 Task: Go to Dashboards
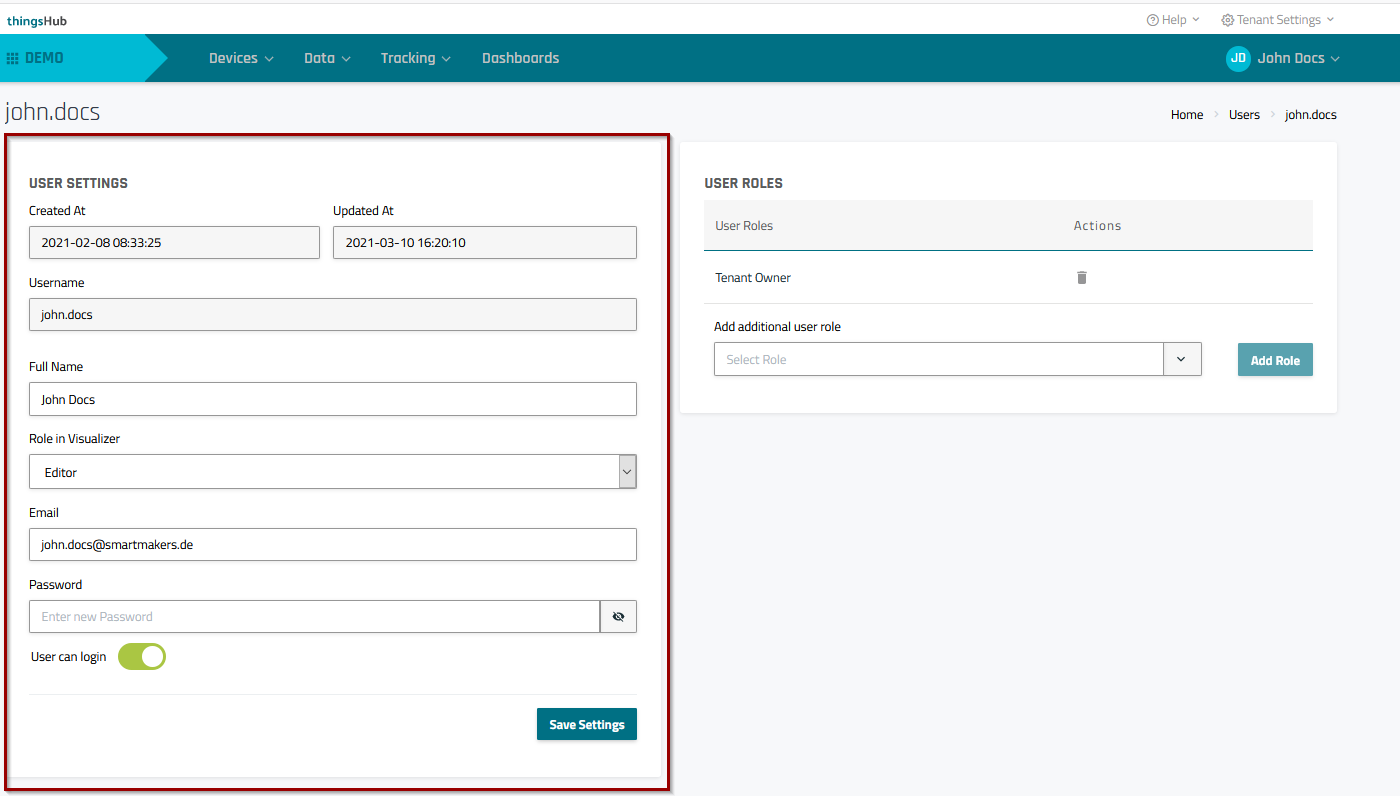520,58
